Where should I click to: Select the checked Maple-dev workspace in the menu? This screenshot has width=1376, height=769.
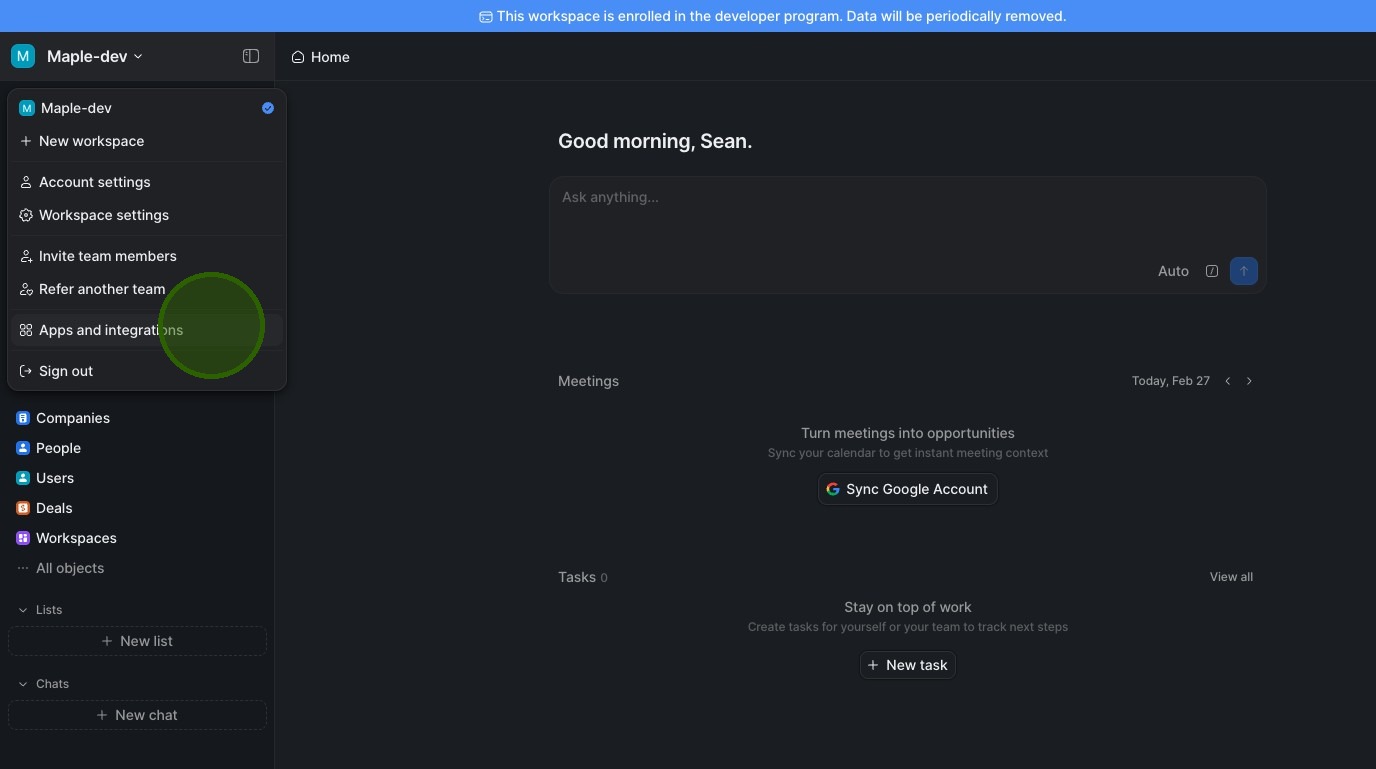tap(147, 108)
